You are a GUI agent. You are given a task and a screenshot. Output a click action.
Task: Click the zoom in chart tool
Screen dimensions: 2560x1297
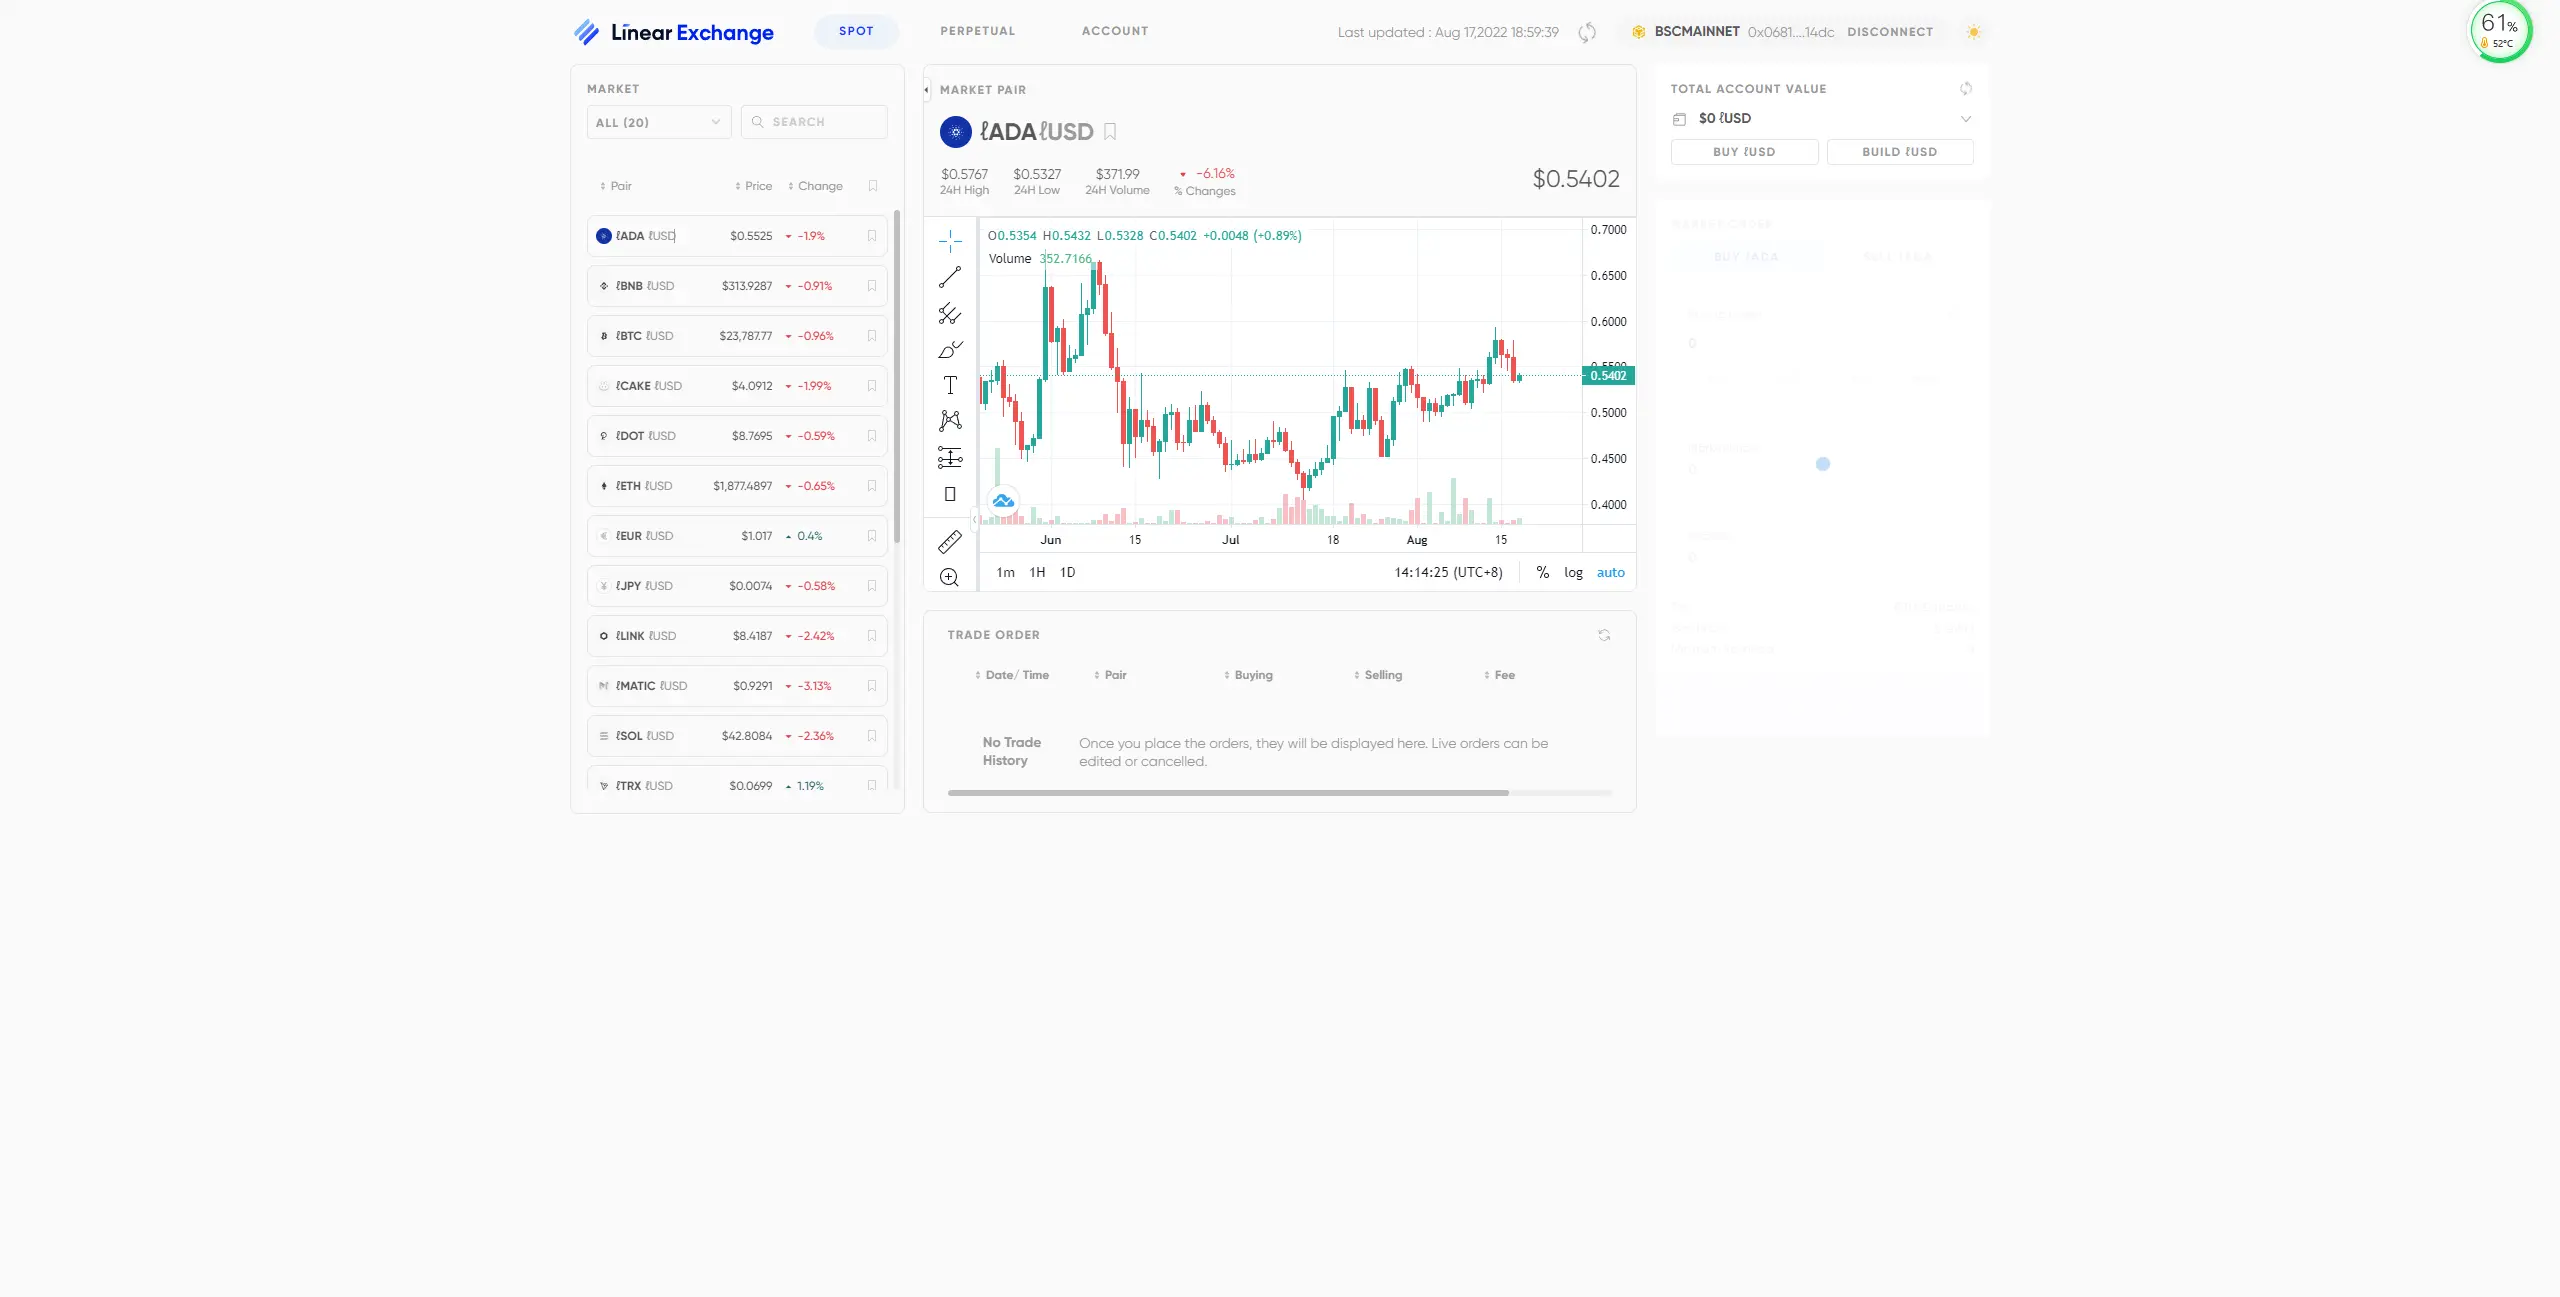(950, 577)
